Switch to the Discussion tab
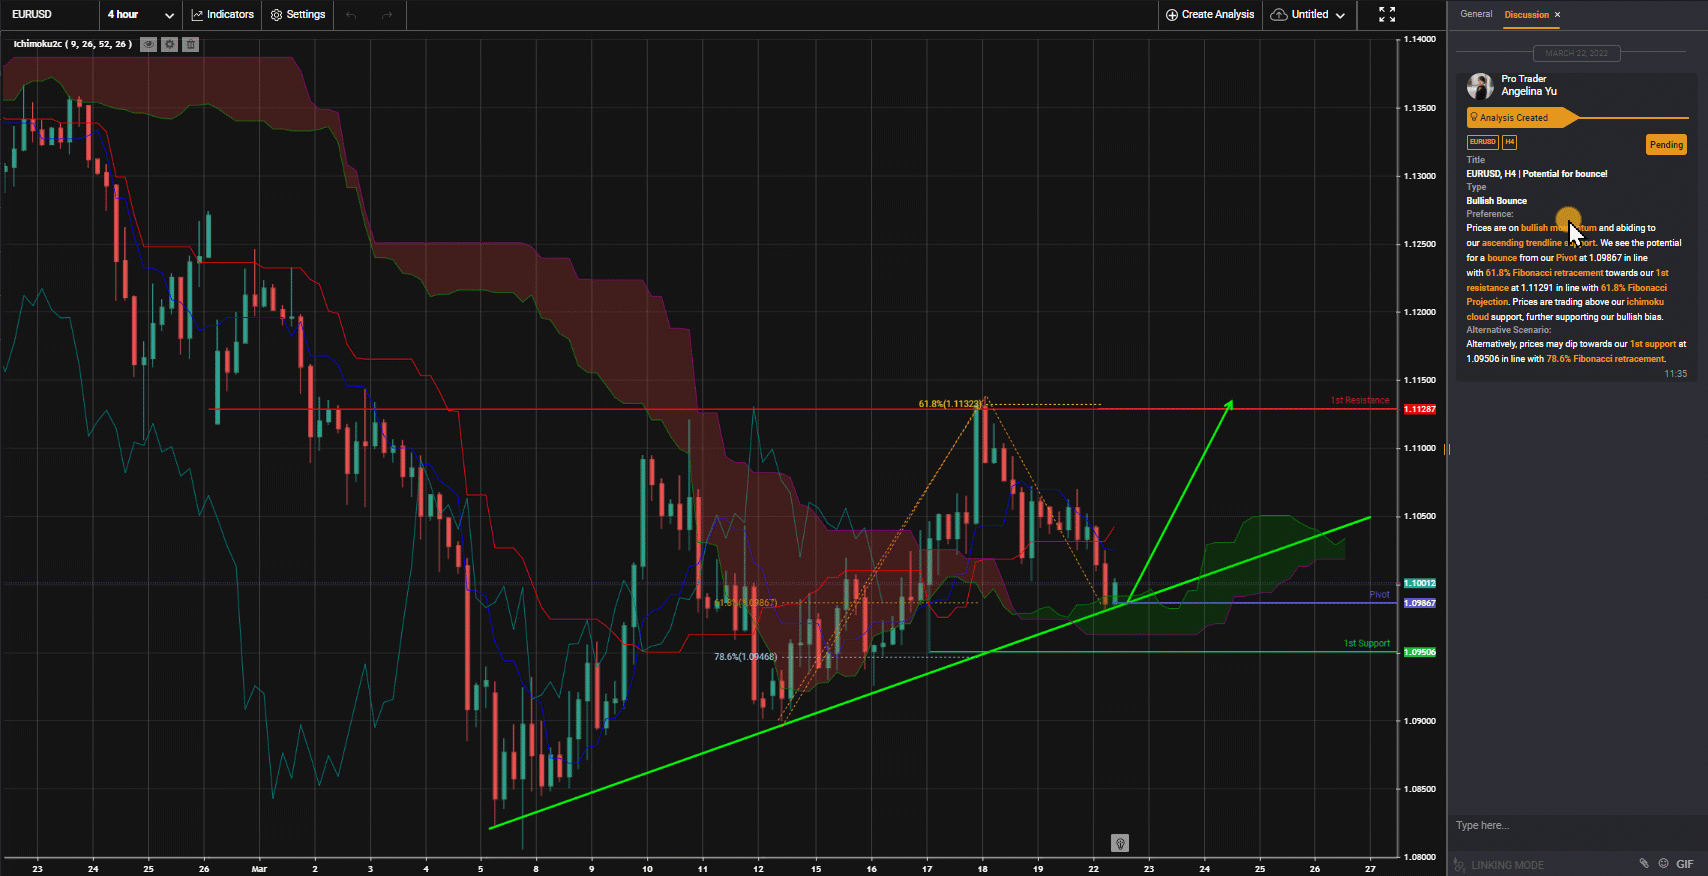This screenshot has height=876, width=1708. pos(1526,15)
